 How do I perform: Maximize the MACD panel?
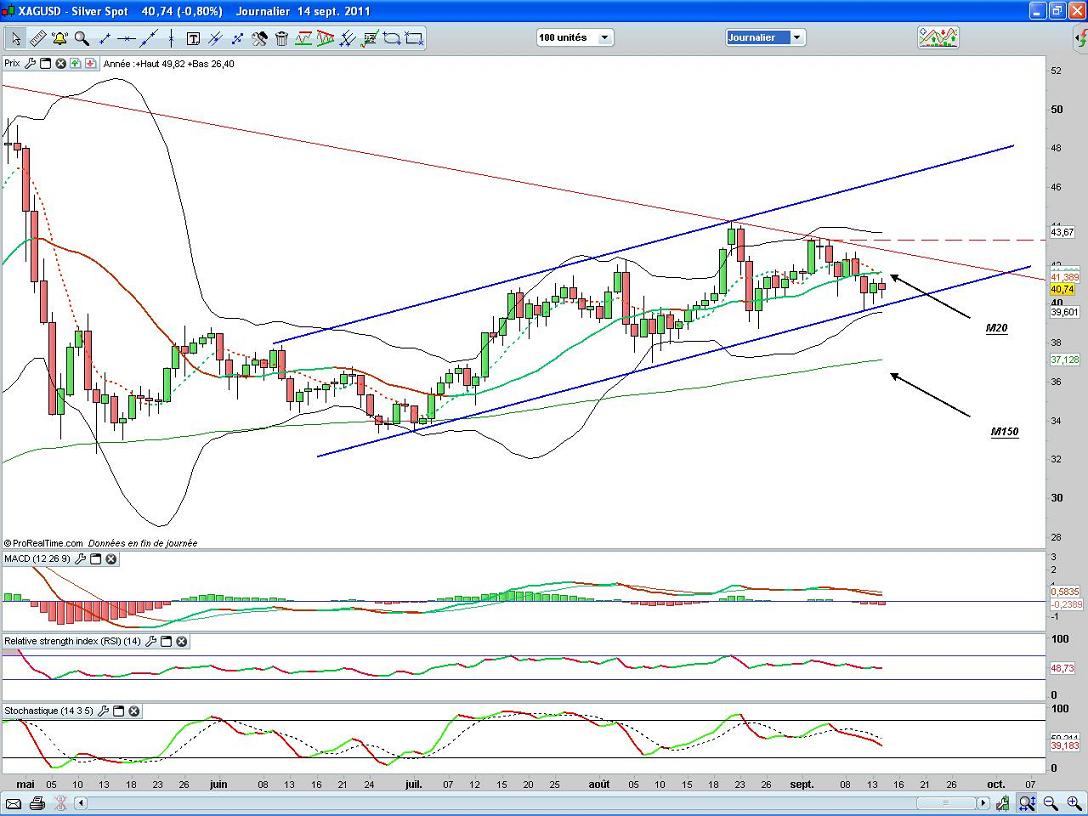pos(96,559)
